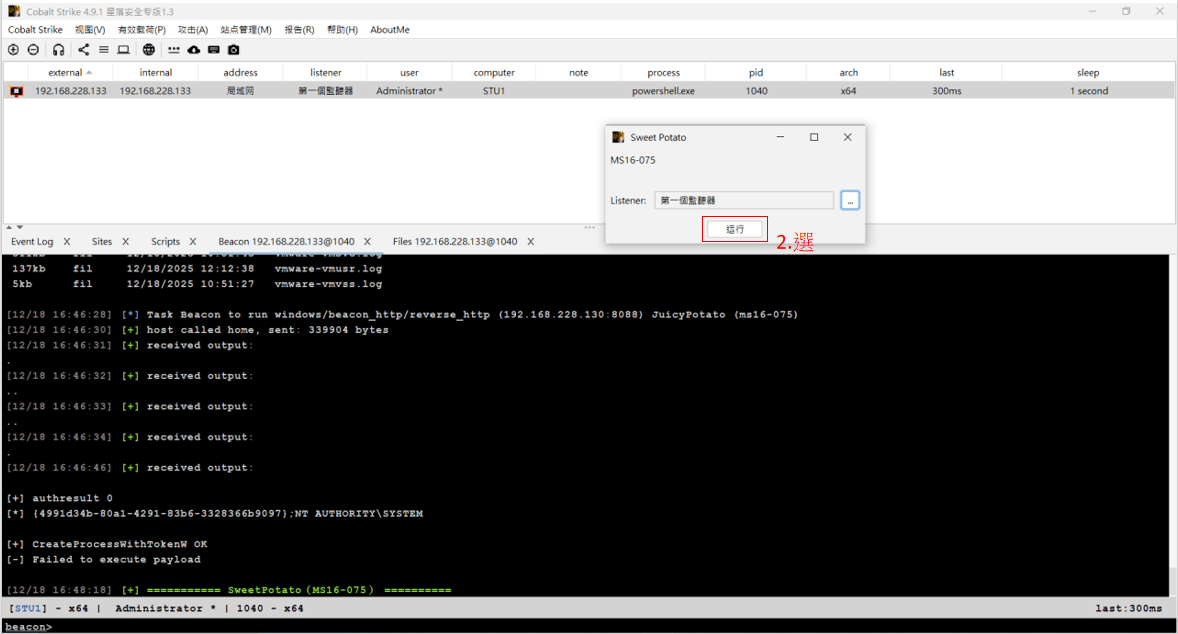The height and width of the screenshot is (634, 1178).
Task: Click the disconnect (minus) toolbar icon
Action: tap(33, 50)
